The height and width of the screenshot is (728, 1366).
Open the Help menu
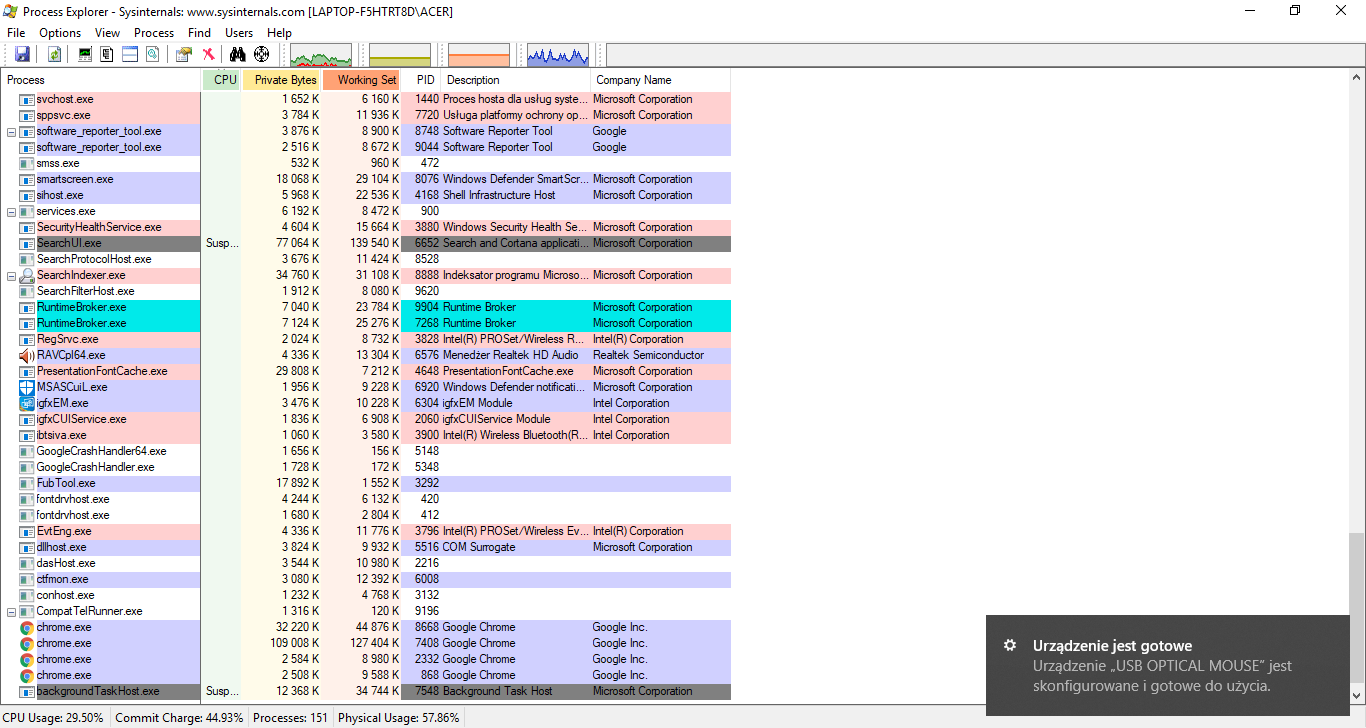pos(280,33)
